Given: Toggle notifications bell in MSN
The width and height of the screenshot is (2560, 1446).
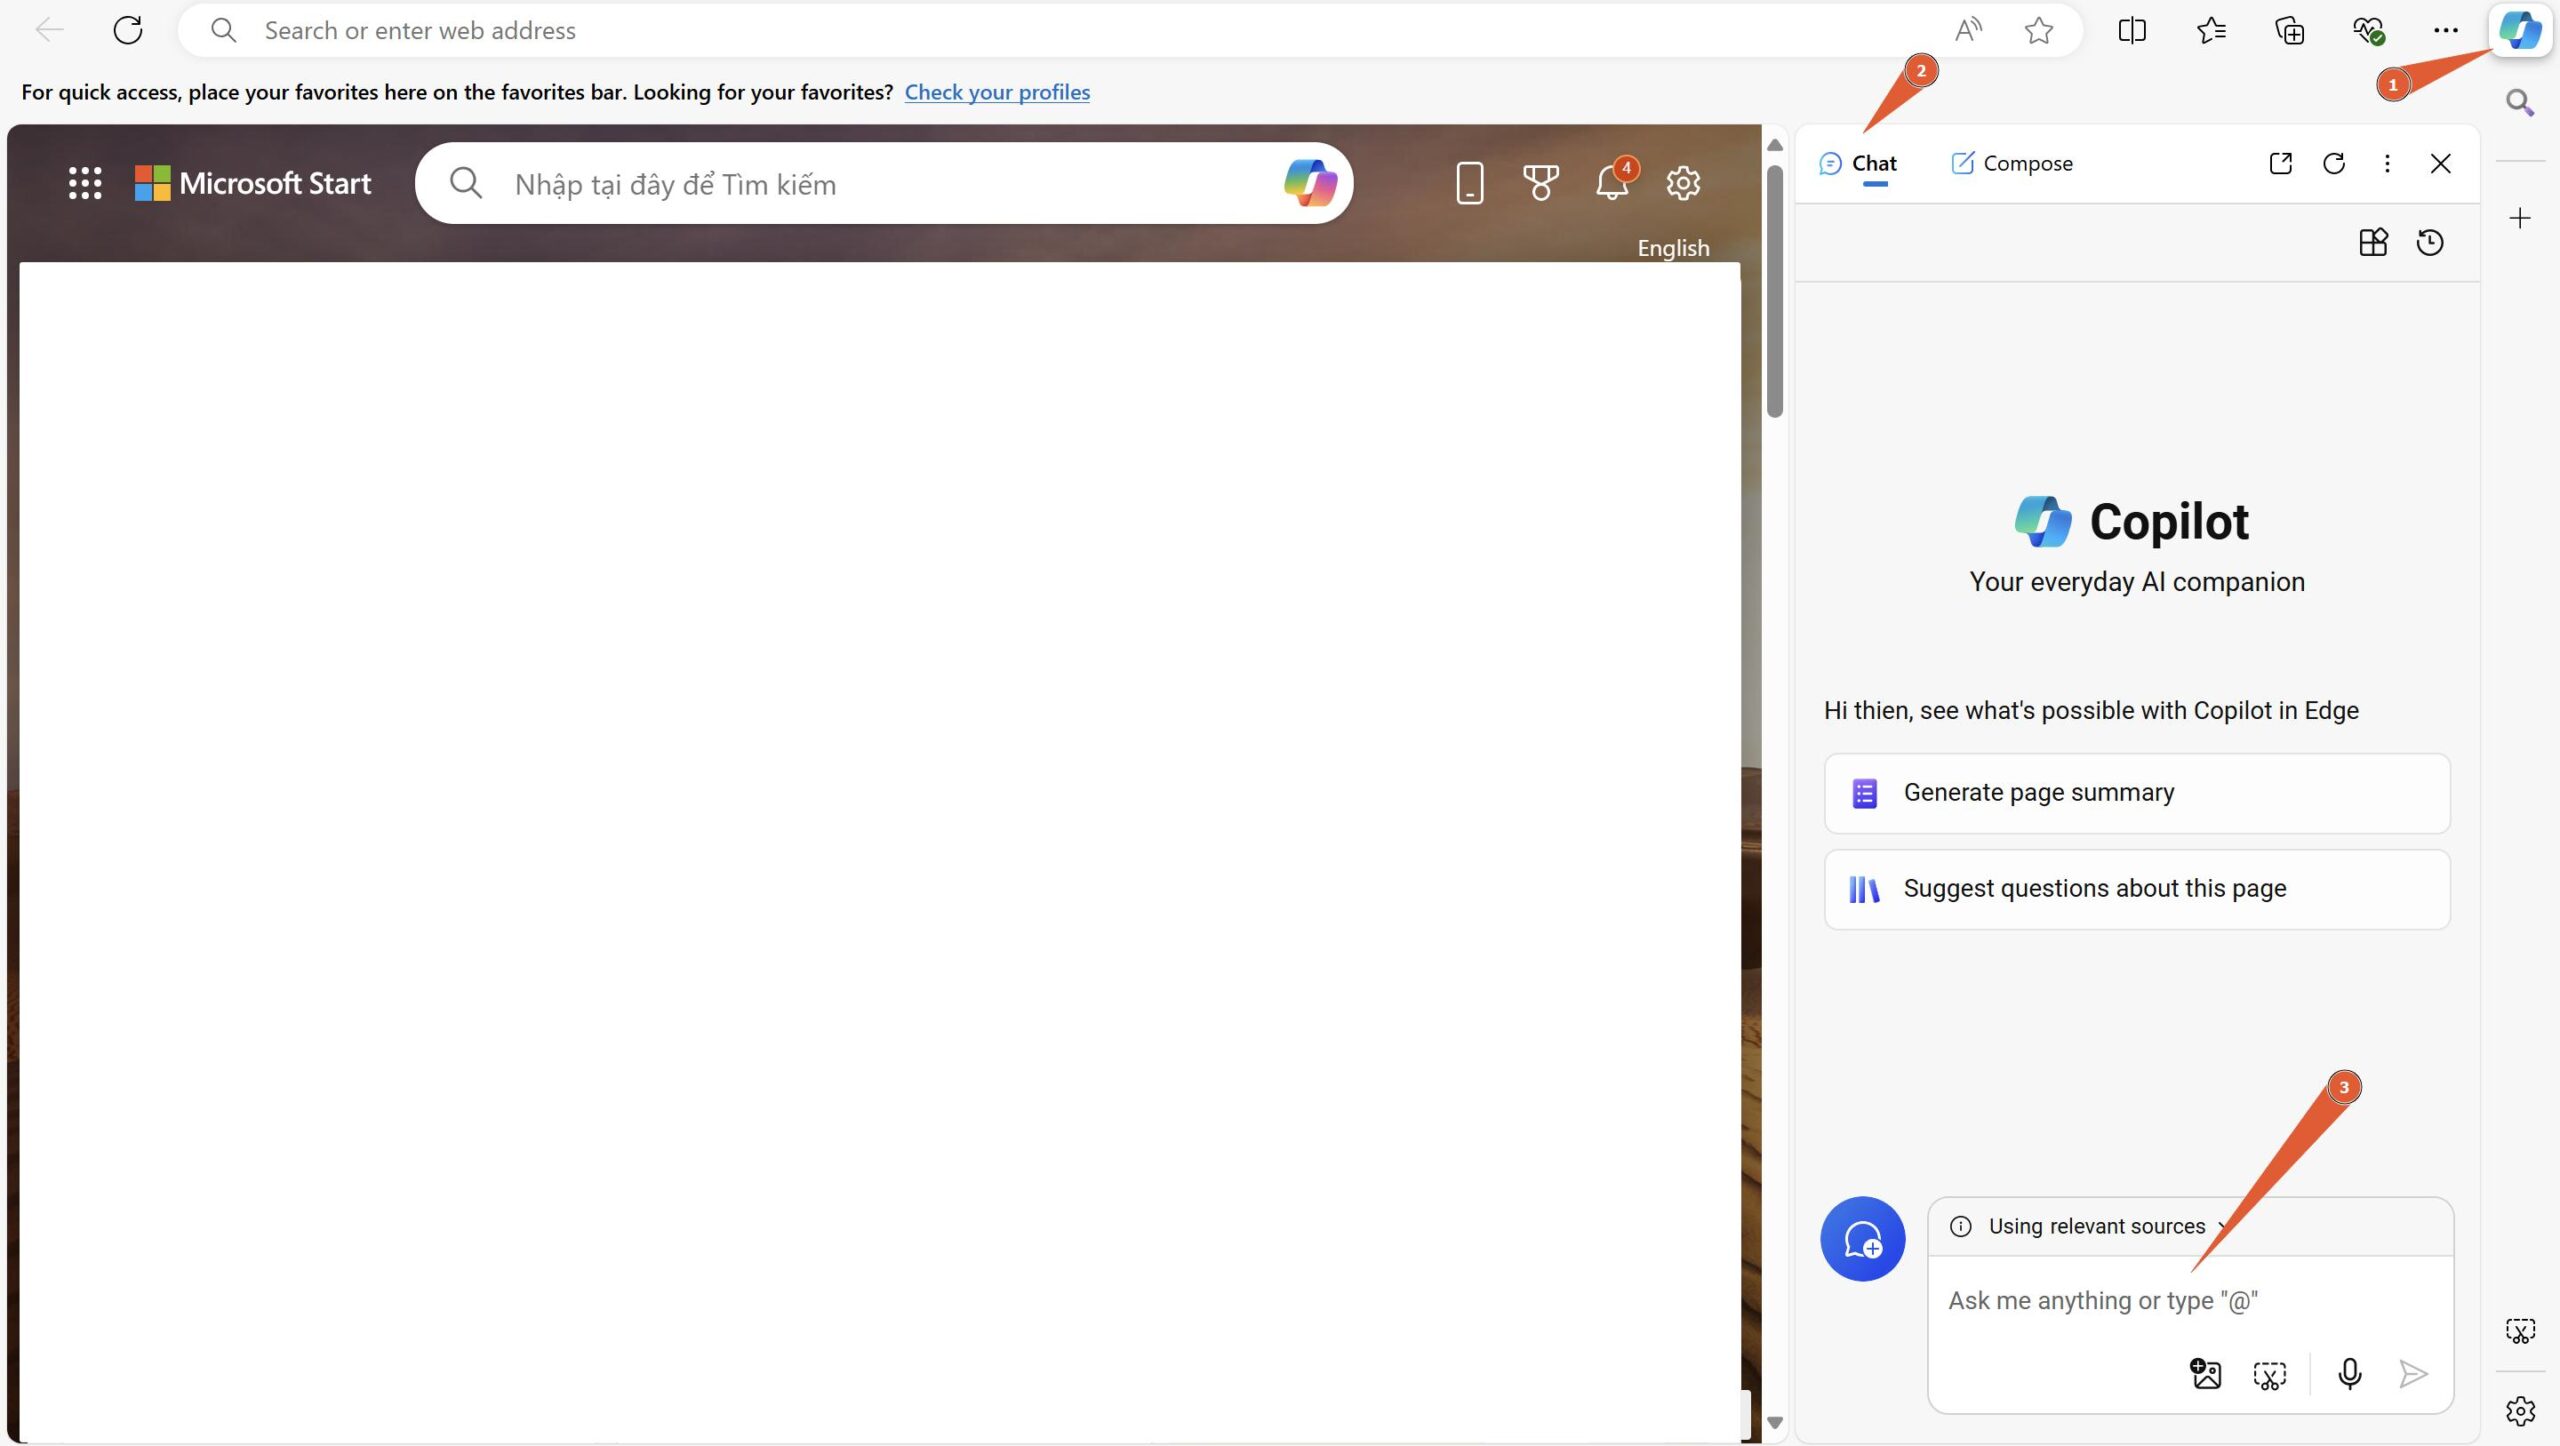Looking at the screenshot, I should pyautogui.click(x=1611, y=183).
